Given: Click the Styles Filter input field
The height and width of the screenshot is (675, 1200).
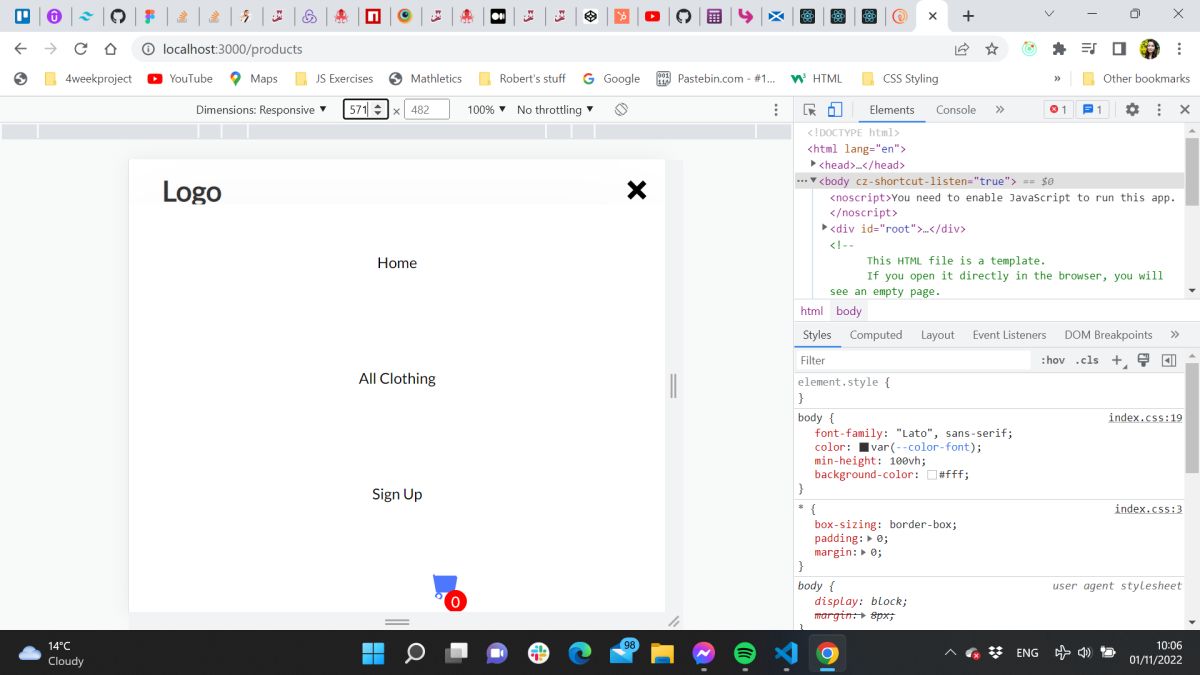Looking at the screenshot, I should coord(913,360).
